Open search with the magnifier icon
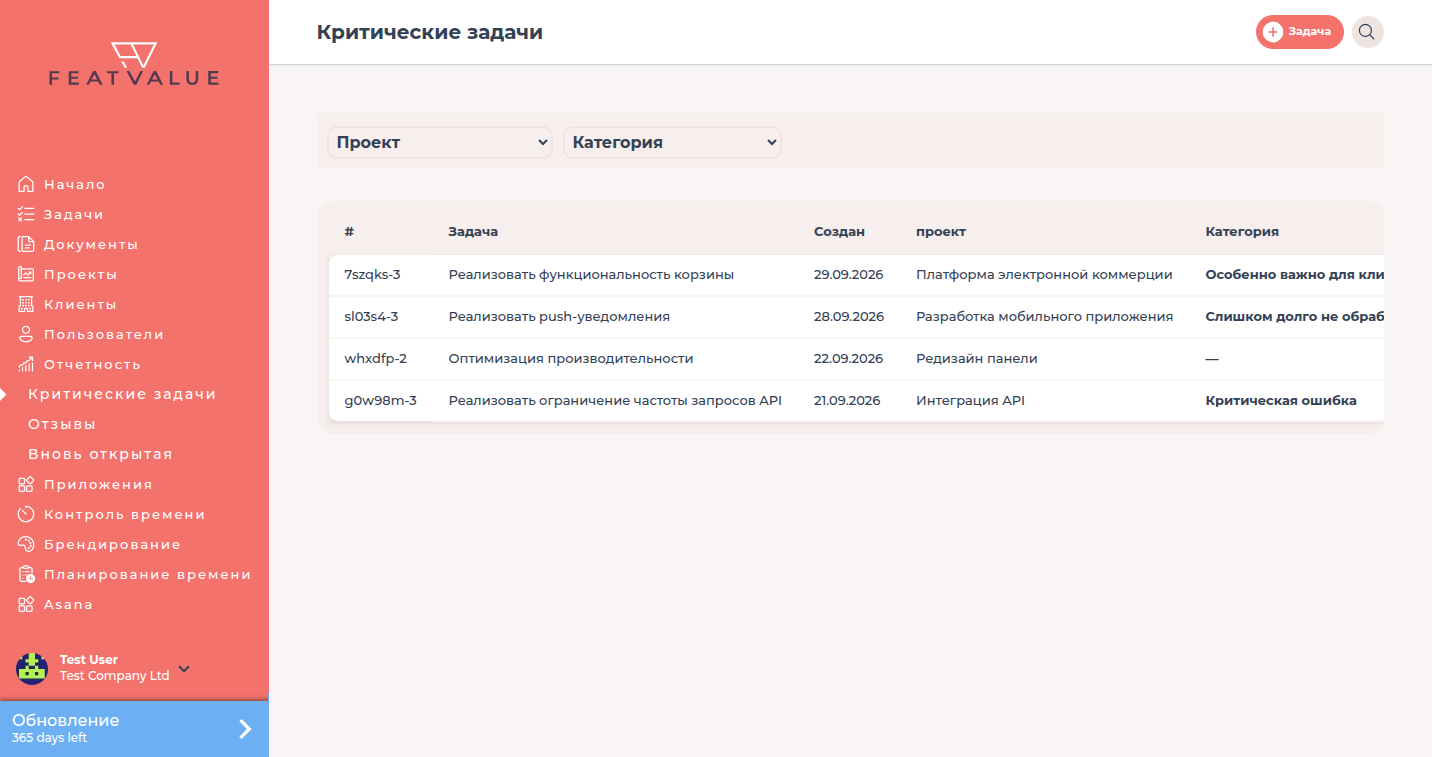Image resolution: width=1432 pixels, height=757 pixels. click(x=1367, y=32)
